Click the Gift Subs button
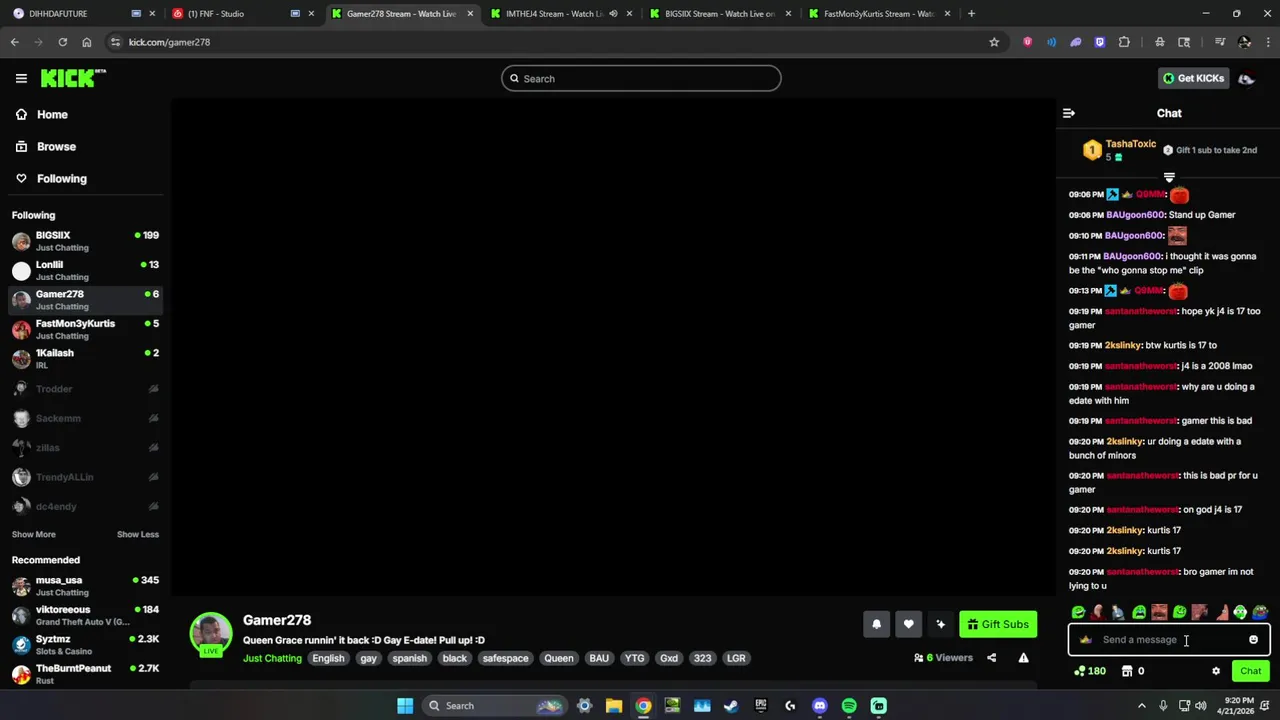The image size is (1280, 720). click(x=998, y=624)
